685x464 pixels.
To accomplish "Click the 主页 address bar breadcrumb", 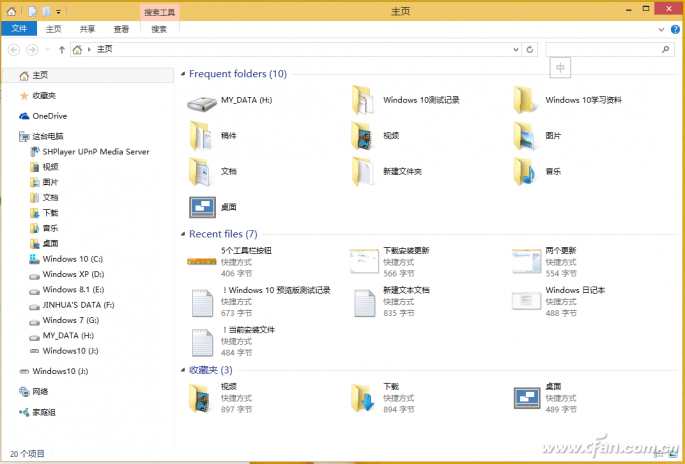I will coord(104,49).
